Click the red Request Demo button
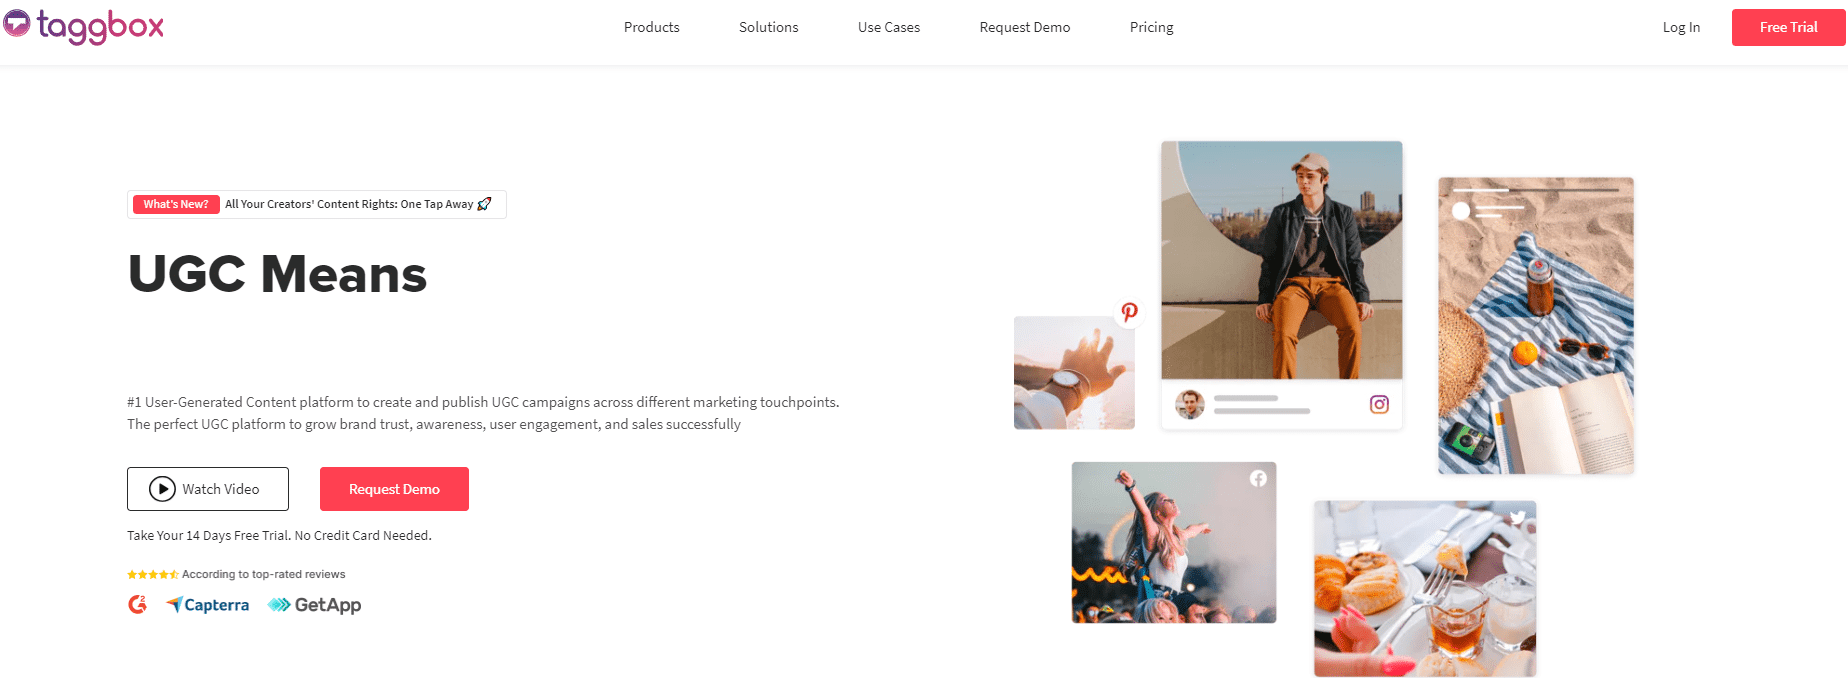 (394, 489)
